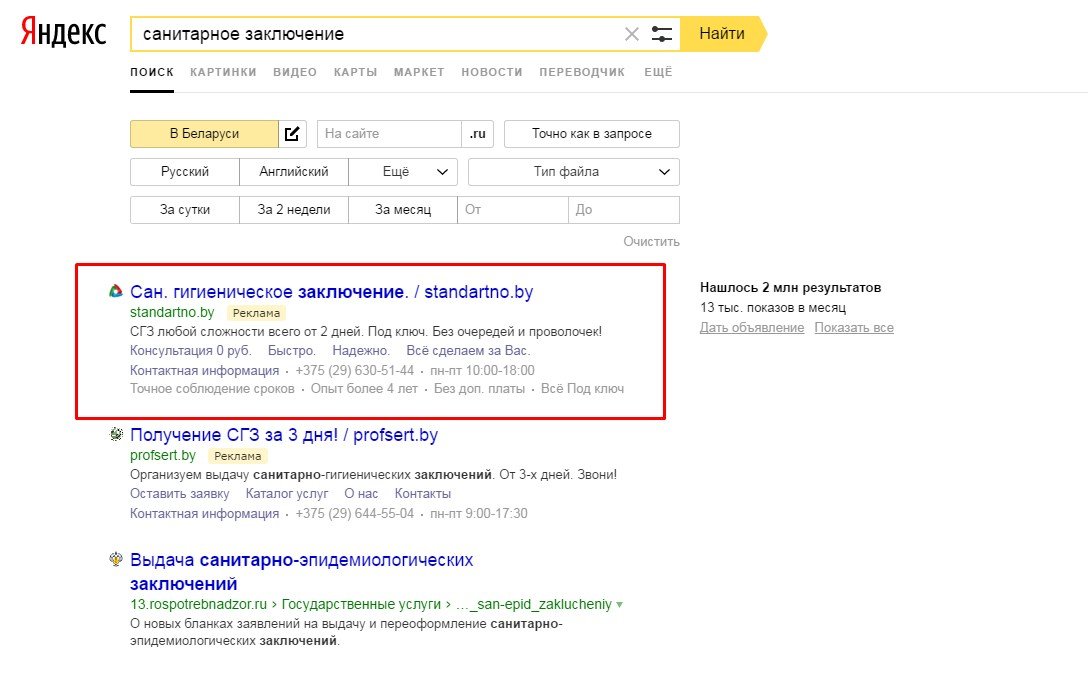The image size is (1088, 675).
Task: Open the advanced search filters slider icon
Action: point(661,34)
